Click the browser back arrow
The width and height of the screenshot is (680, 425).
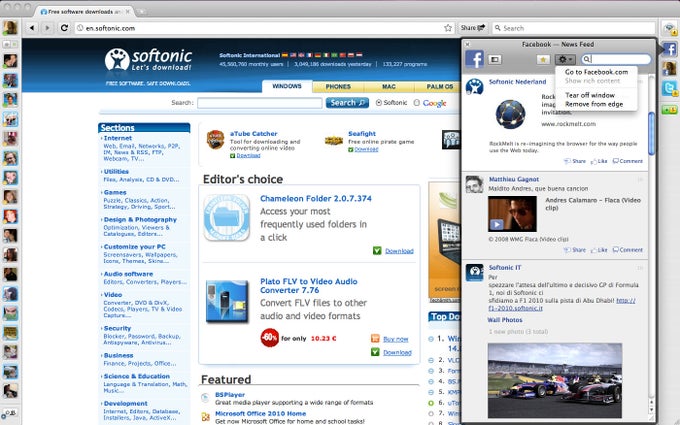pyautogui.click(x=32, y=28)
